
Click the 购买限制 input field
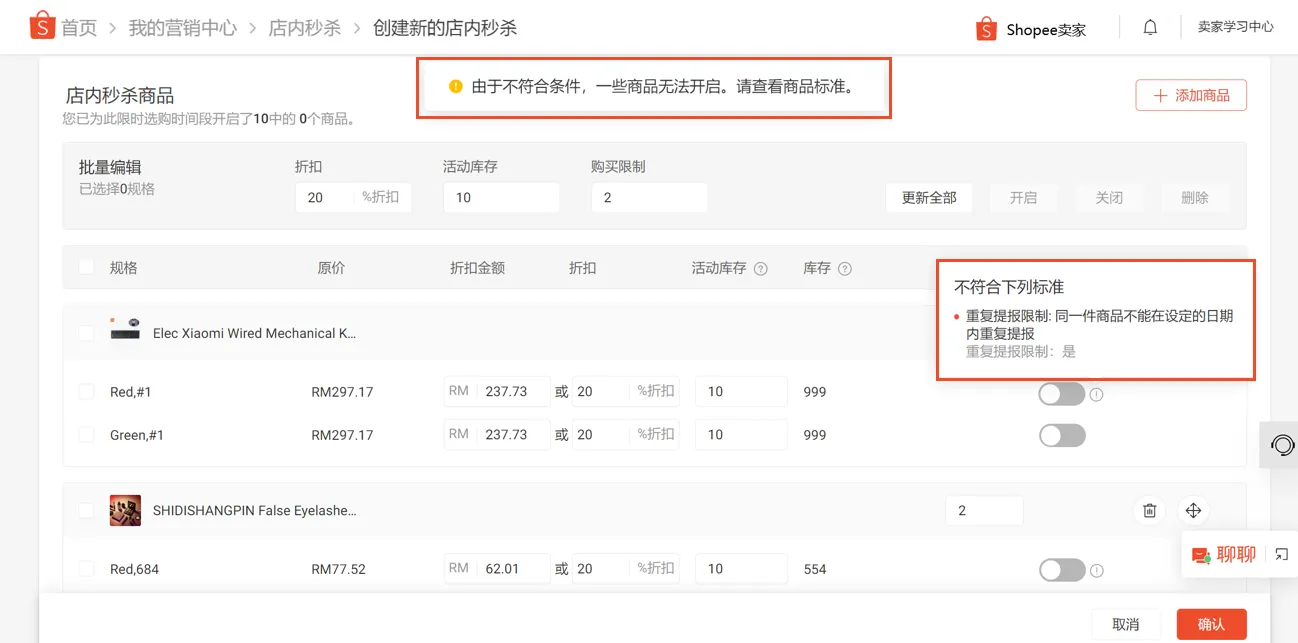point(649,197)
